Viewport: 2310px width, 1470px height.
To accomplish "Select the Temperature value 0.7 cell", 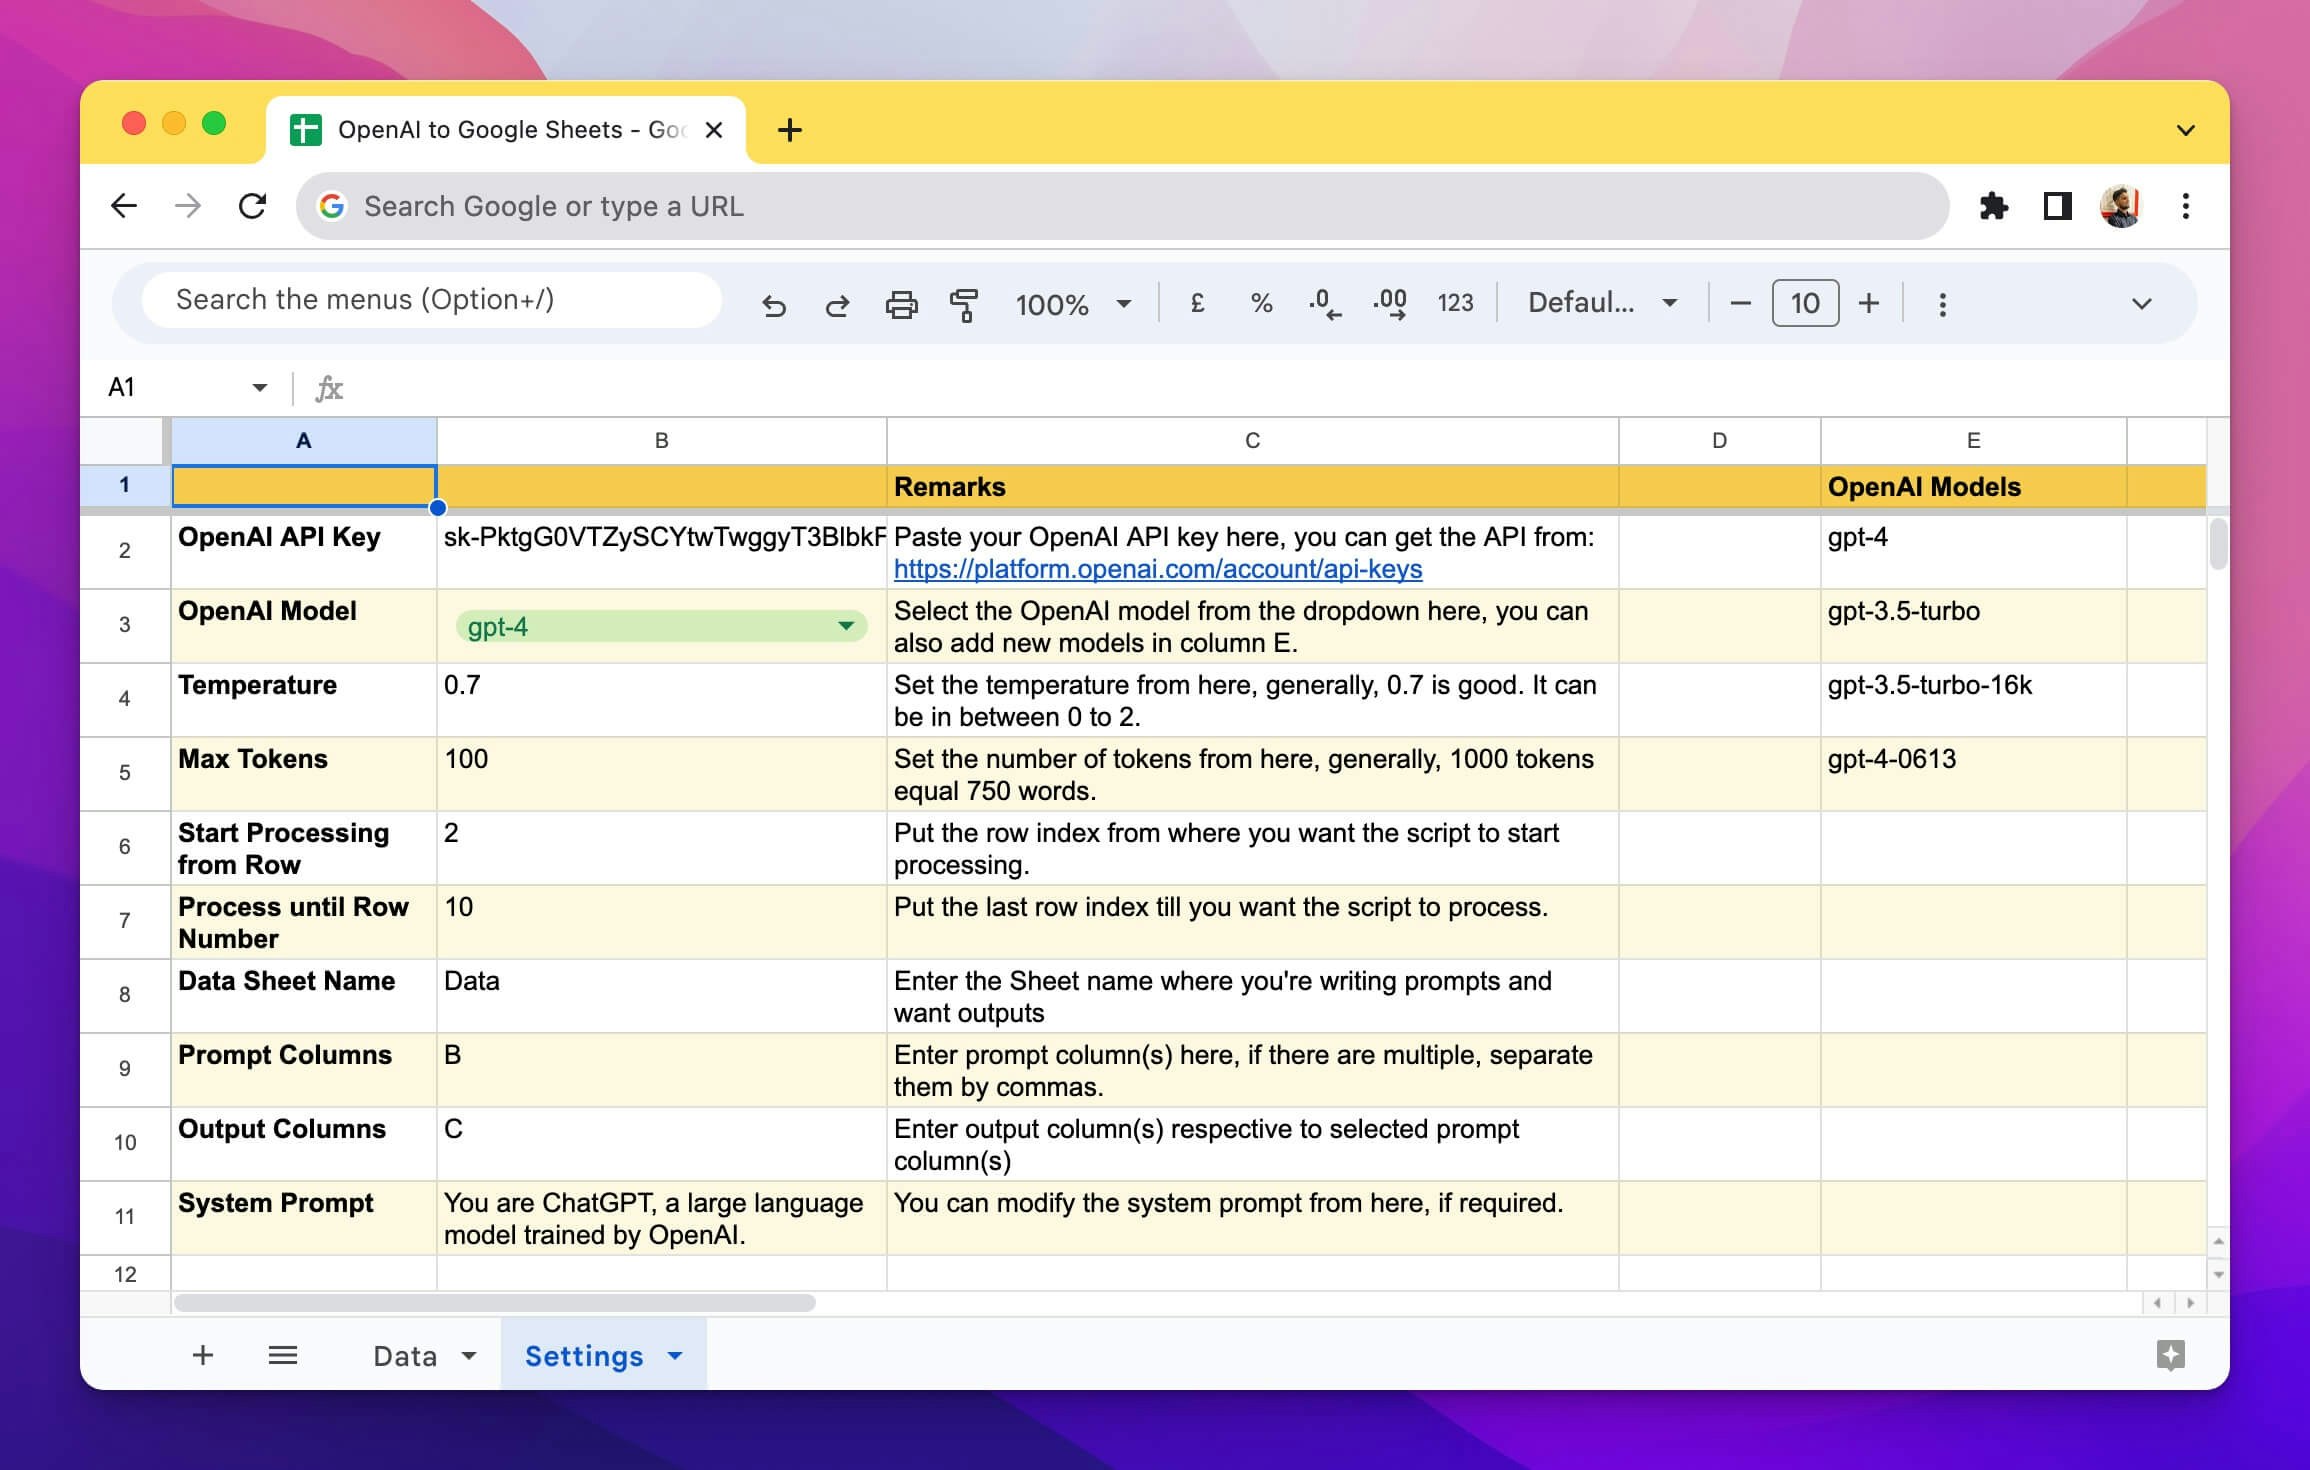I will tap(661, 700).
